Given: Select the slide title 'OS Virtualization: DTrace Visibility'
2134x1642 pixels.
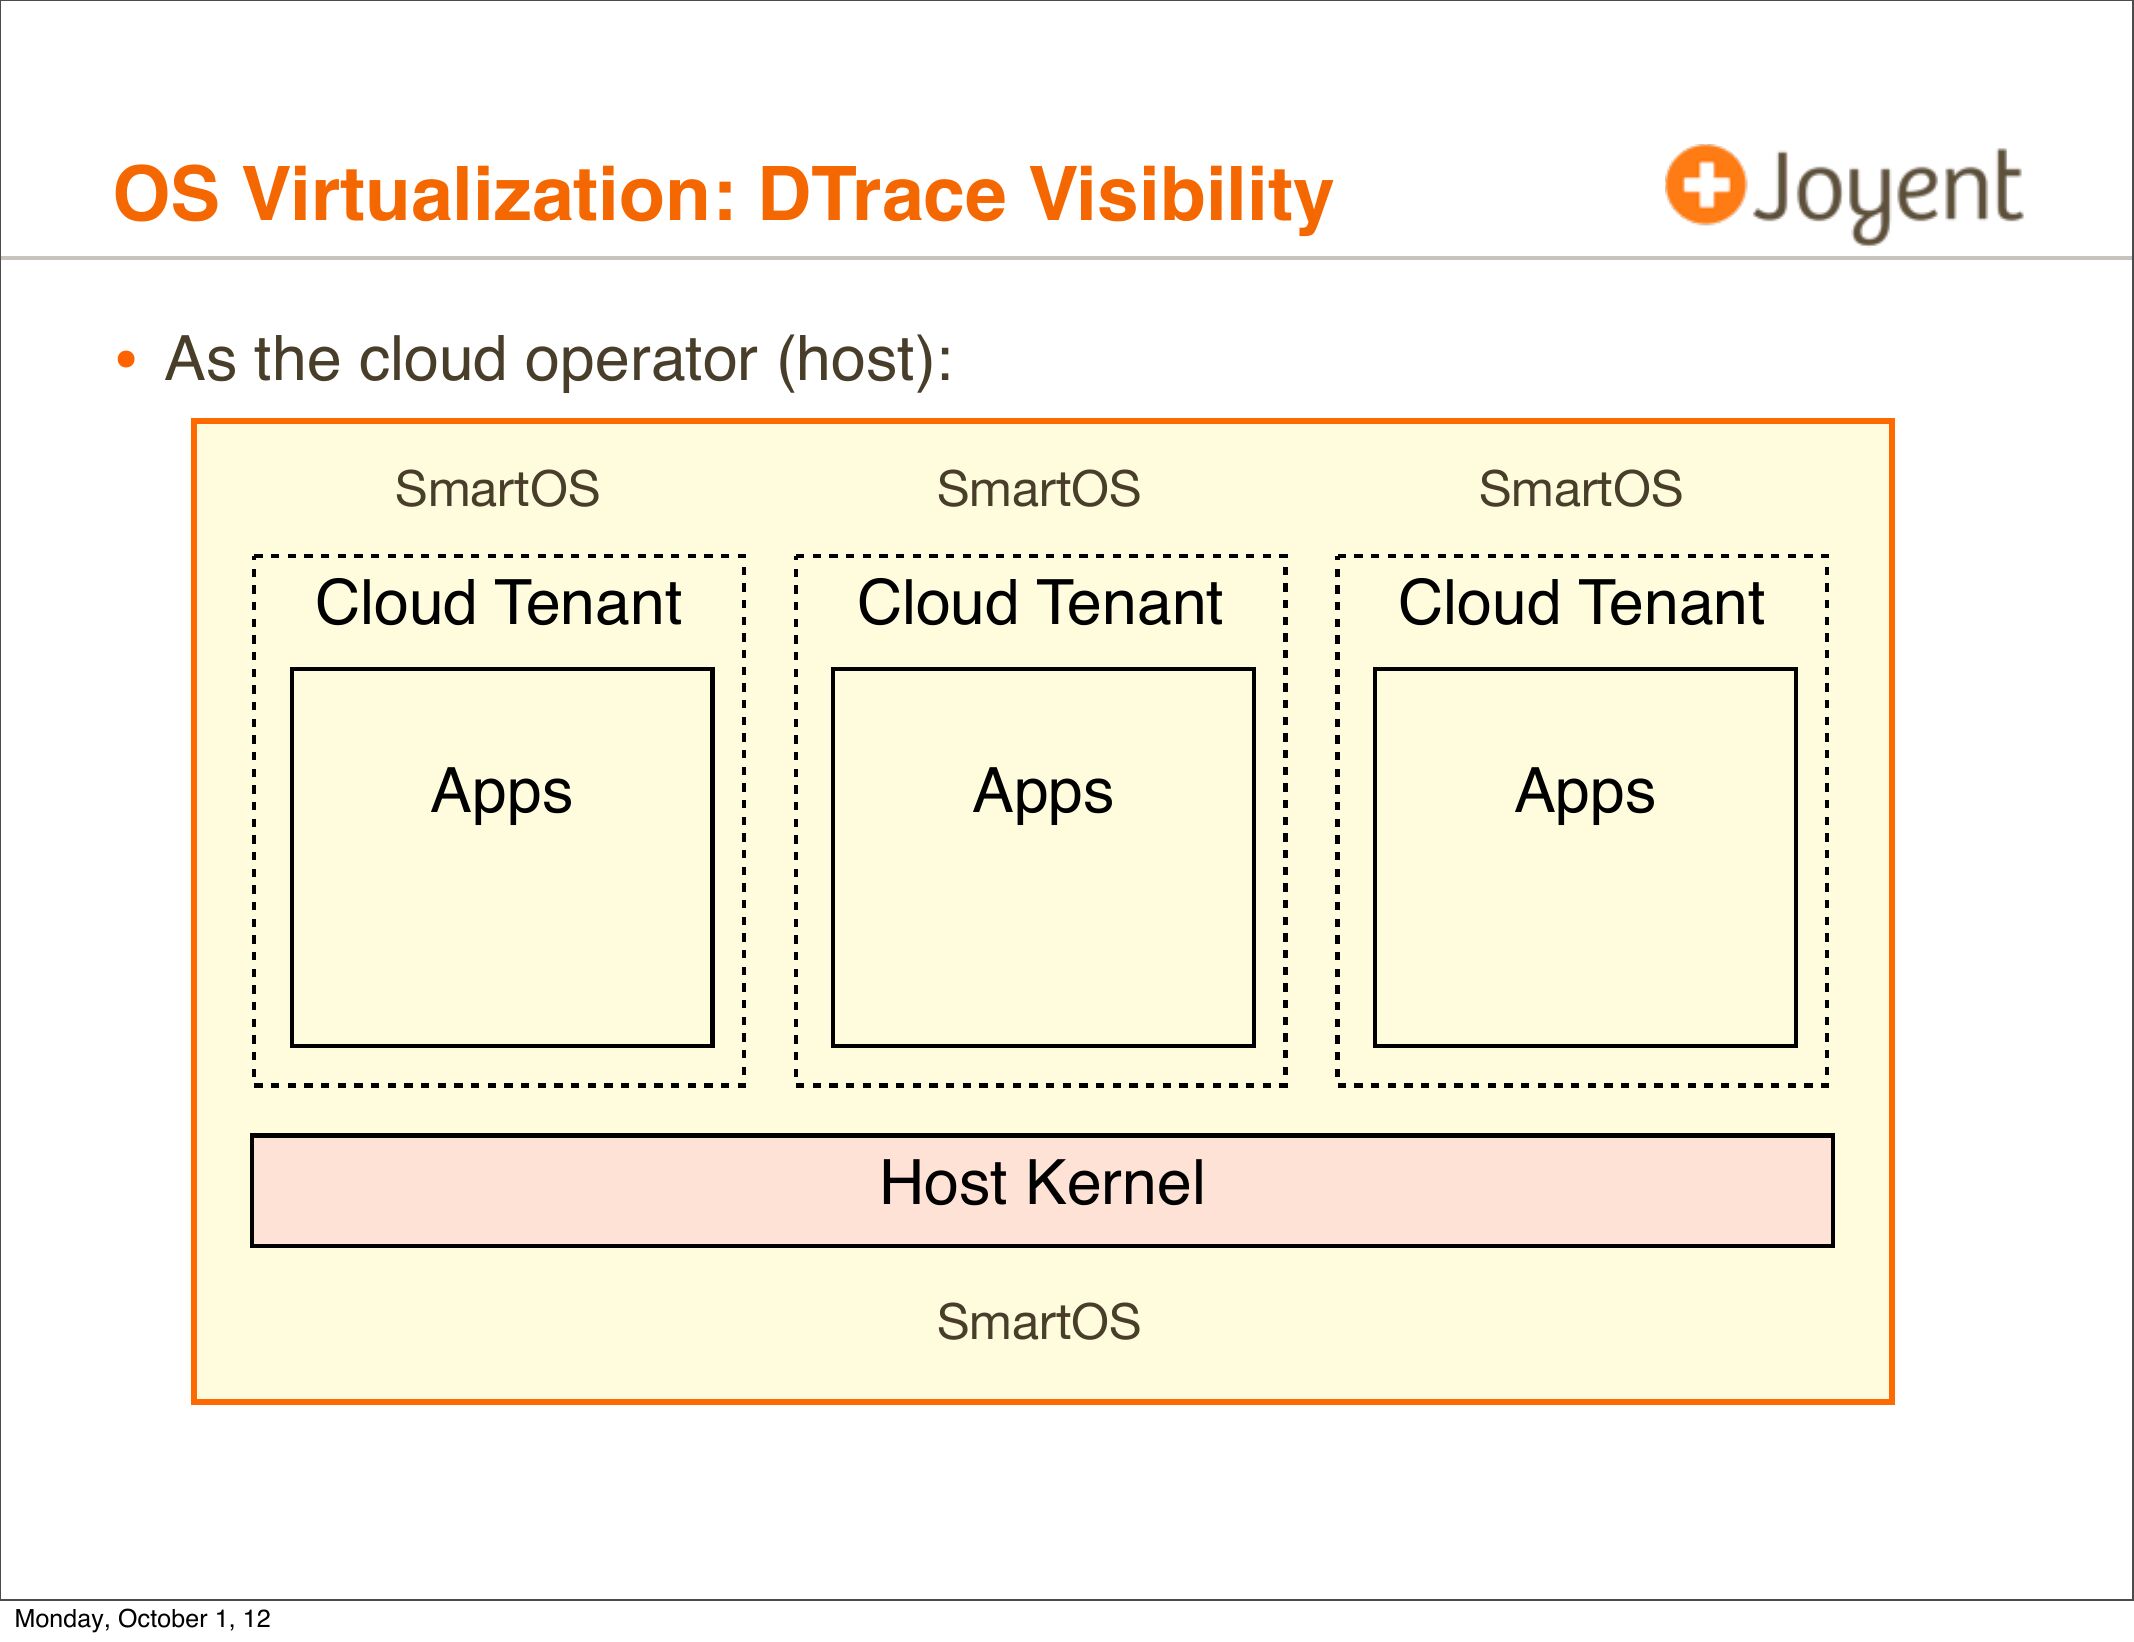Looking at the screenshot, I should (722, 195).
